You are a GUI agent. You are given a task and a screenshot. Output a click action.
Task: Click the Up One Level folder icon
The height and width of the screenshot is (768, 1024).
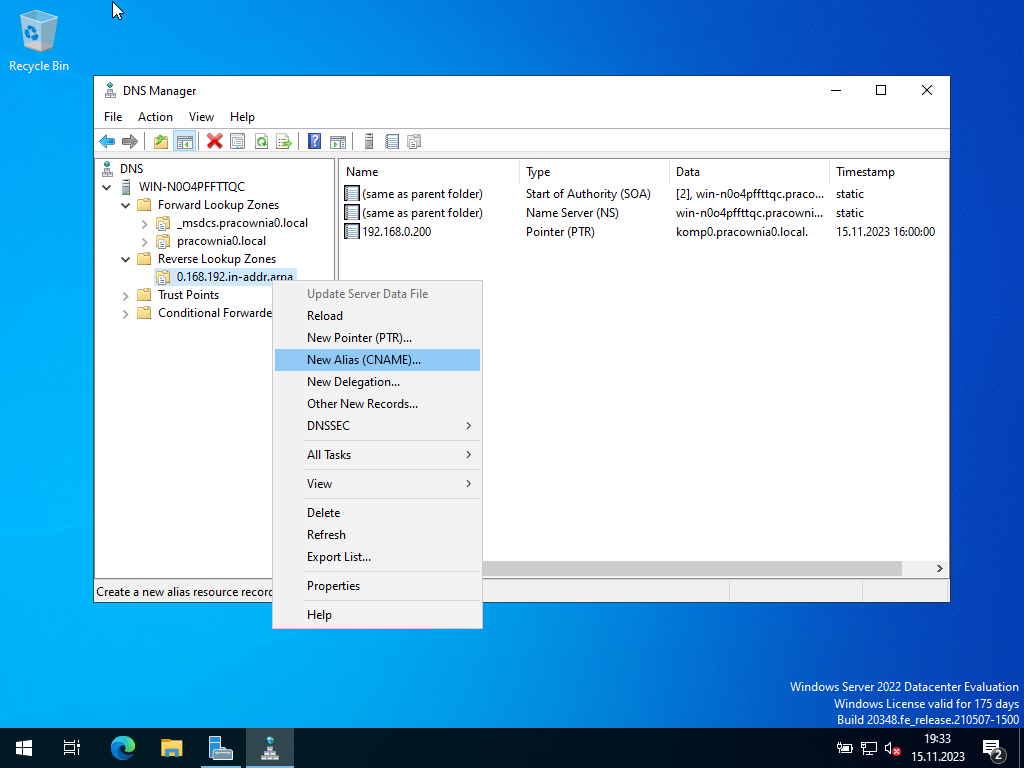click(161, 141)
